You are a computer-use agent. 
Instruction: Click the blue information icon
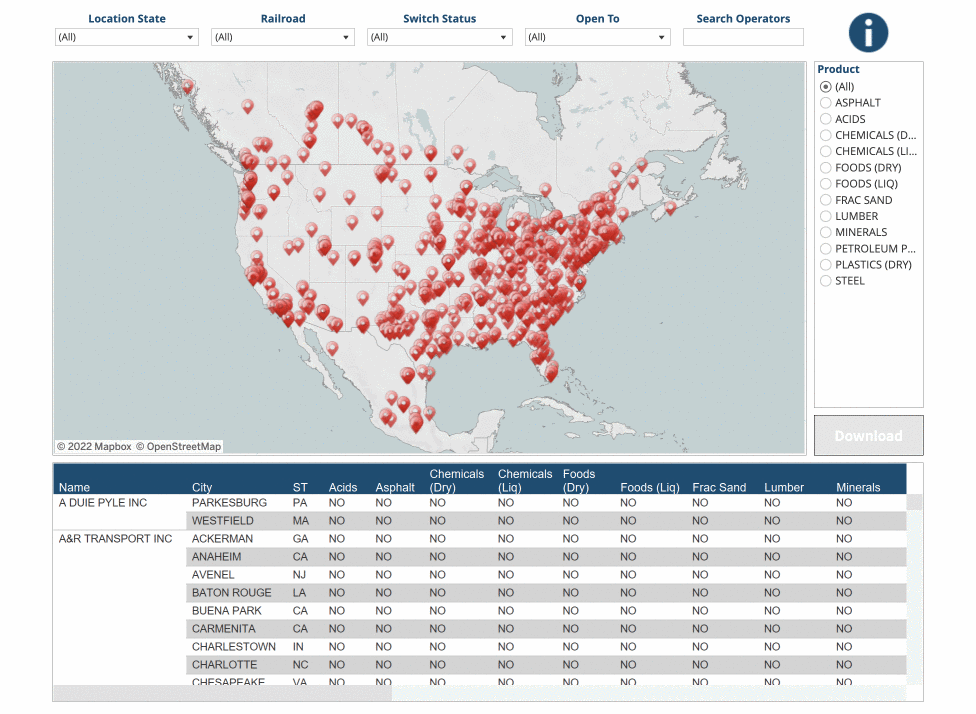click(x=868, y=32)
